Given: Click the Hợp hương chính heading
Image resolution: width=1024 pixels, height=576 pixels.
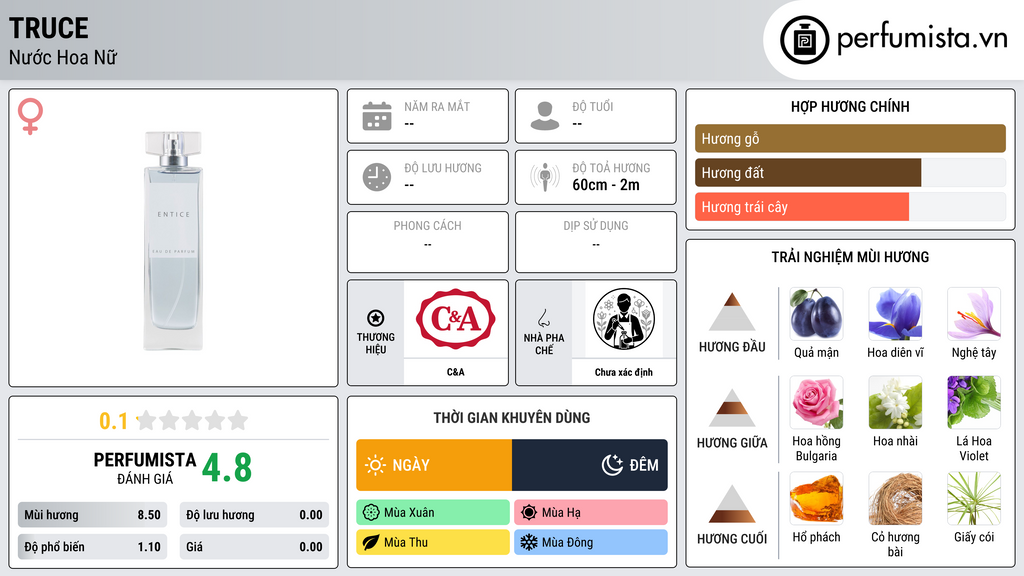Looking at the screenshot, I should pos(850,106).
